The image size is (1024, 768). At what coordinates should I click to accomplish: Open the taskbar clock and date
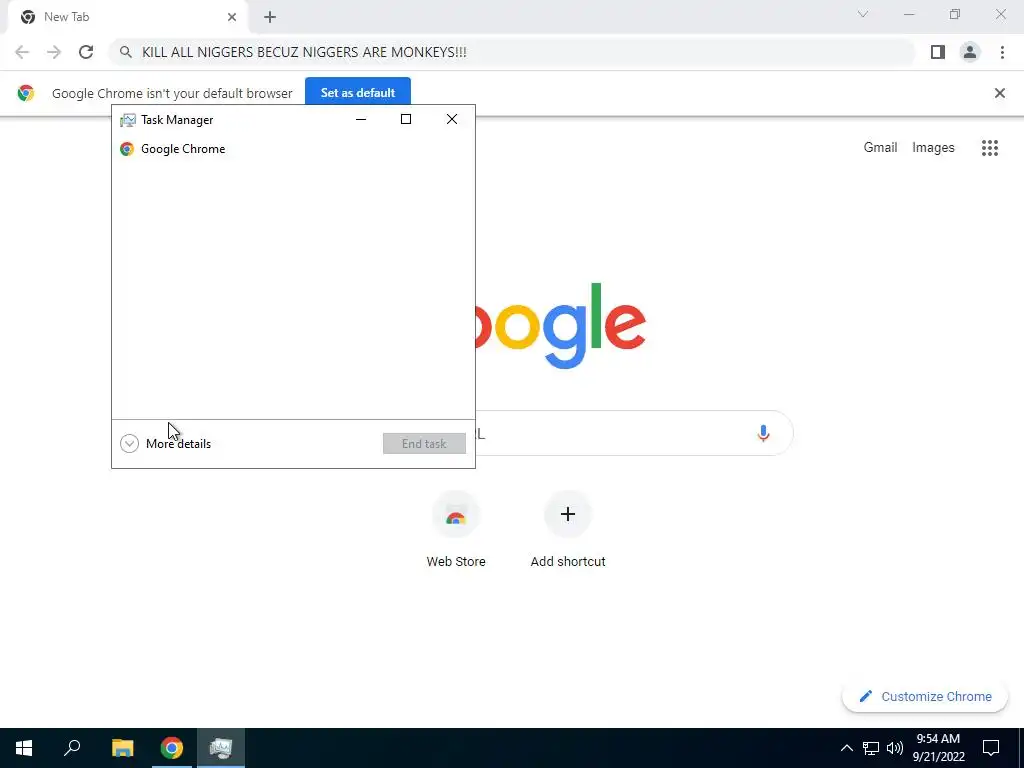tap(938, 748)
